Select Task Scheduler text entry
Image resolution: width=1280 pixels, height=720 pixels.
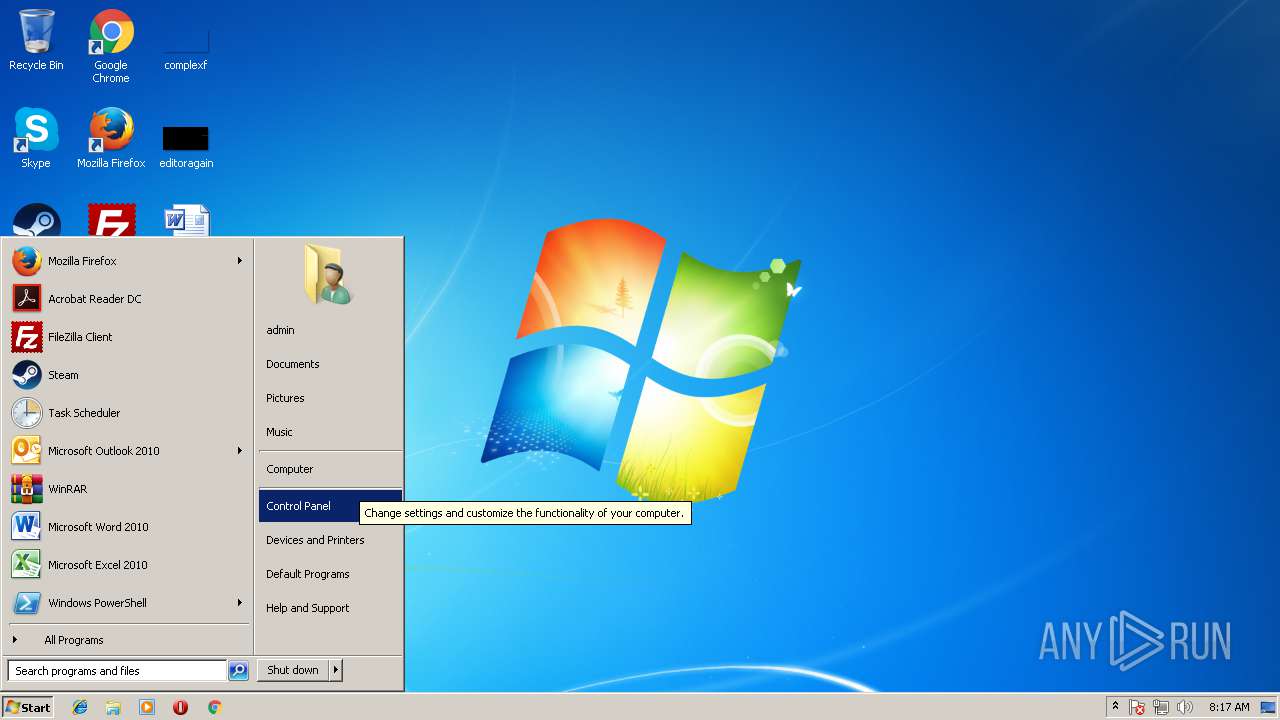click(x=84, y=413)
